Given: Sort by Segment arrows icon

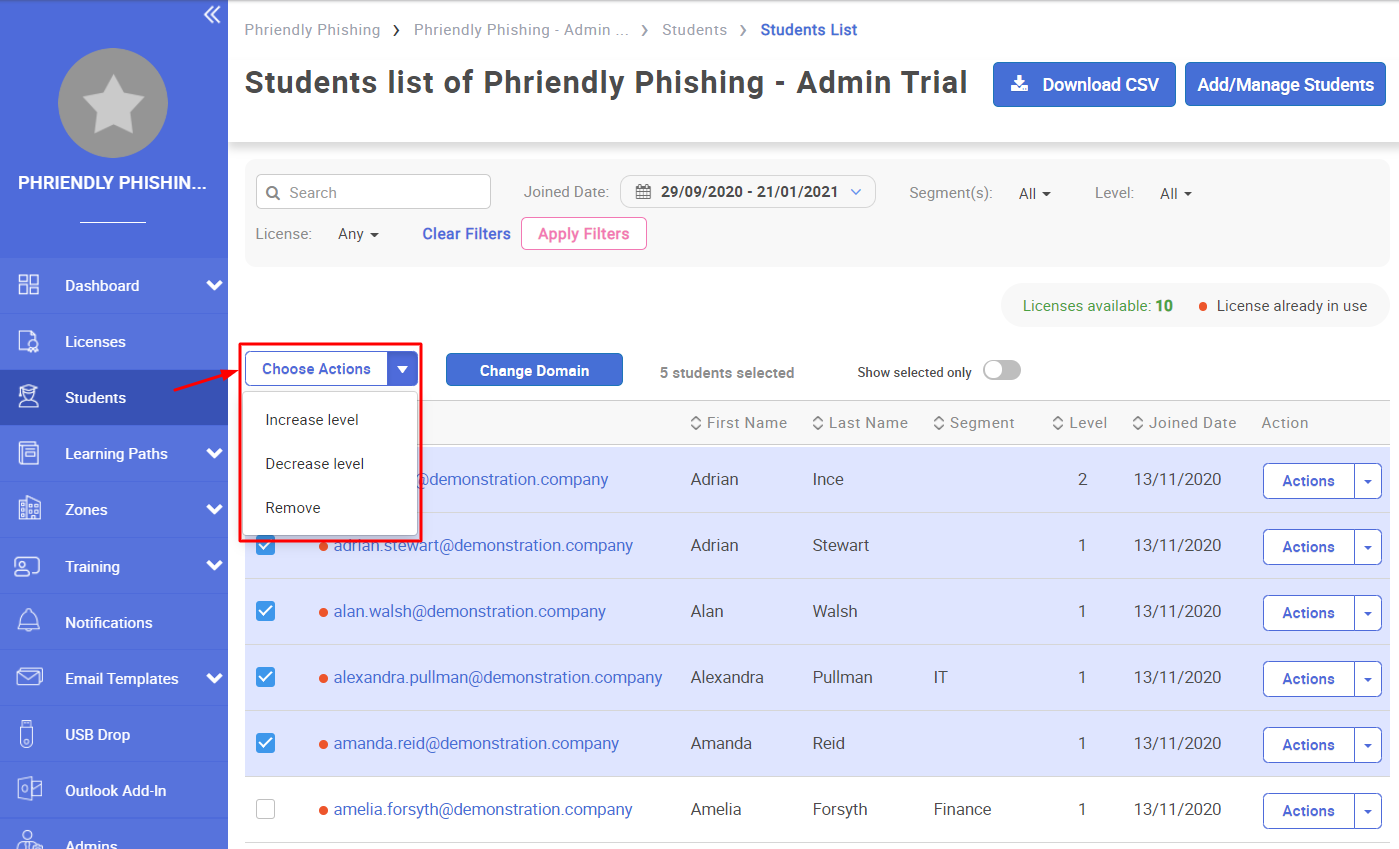Looking at the screenshot, I should click(x=939, y=423).
